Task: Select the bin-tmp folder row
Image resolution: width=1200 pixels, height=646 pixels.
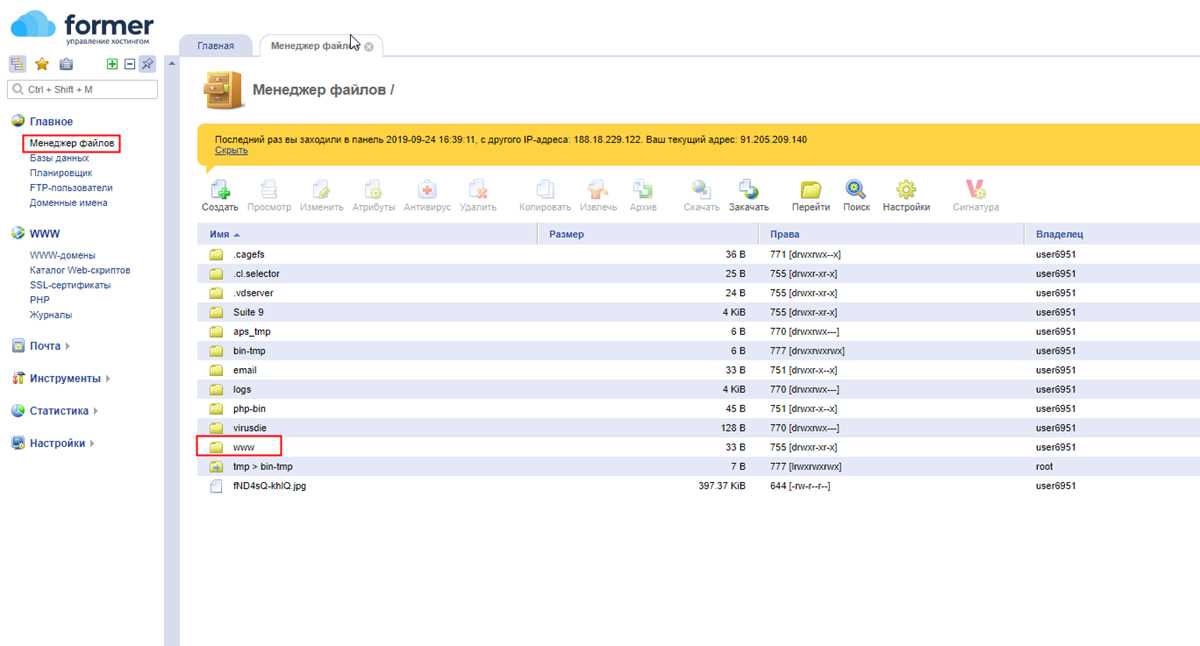Action: [x=699, y=351]
